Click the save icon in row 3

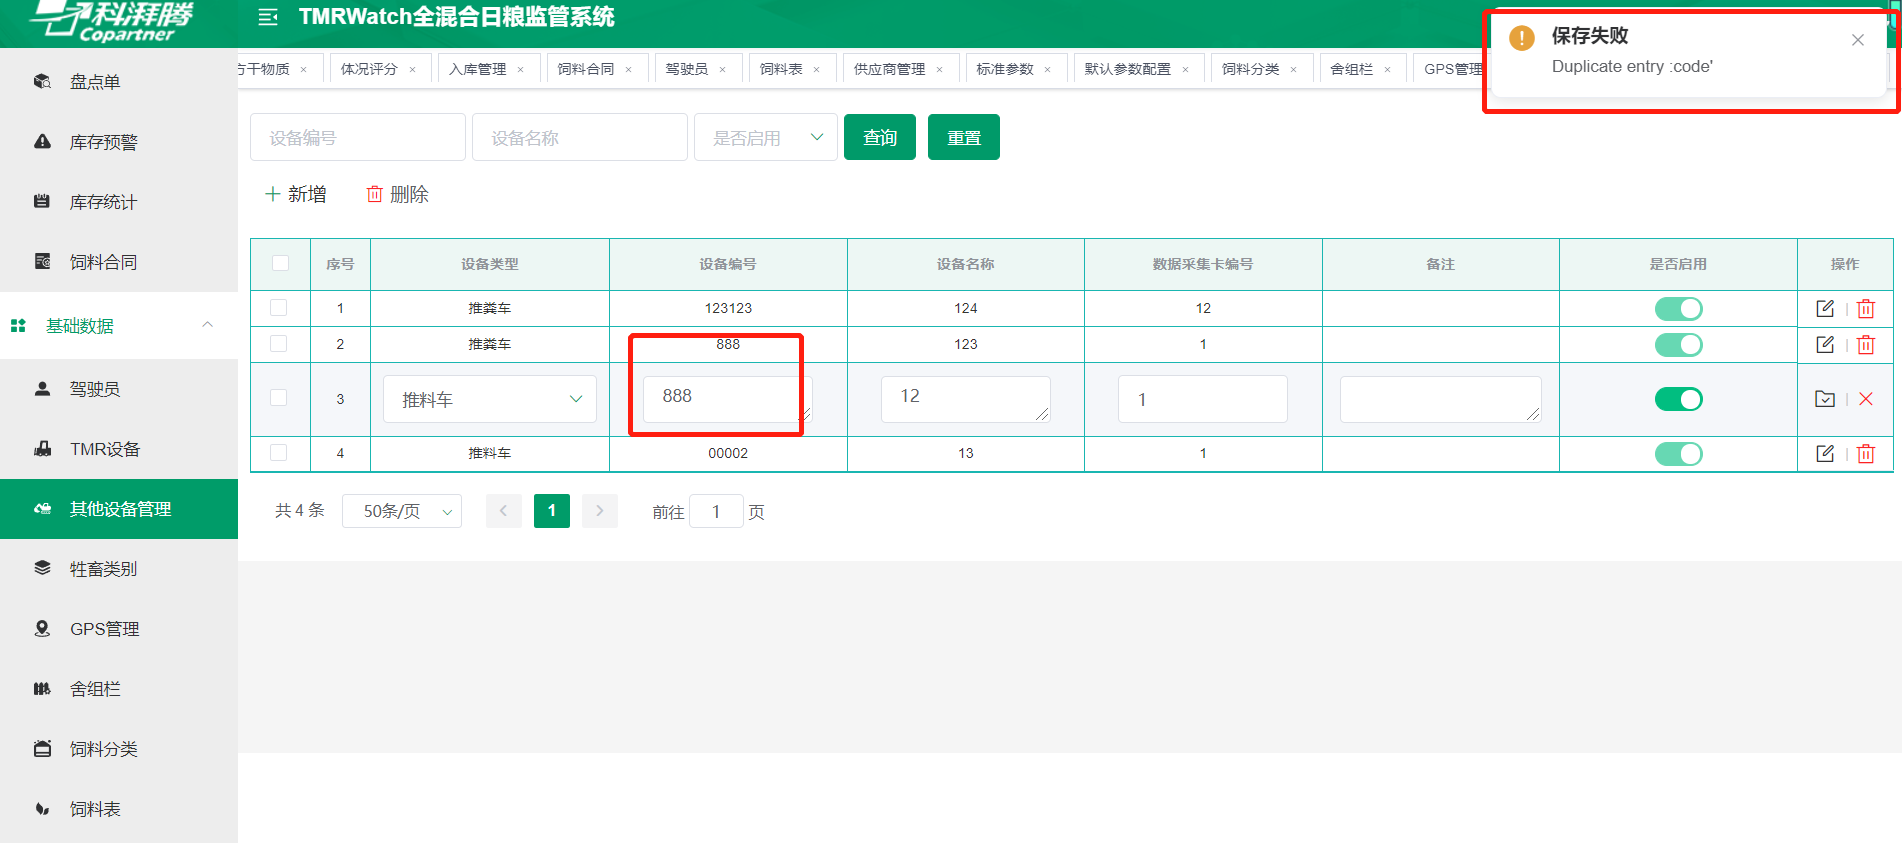(1824, 399)
